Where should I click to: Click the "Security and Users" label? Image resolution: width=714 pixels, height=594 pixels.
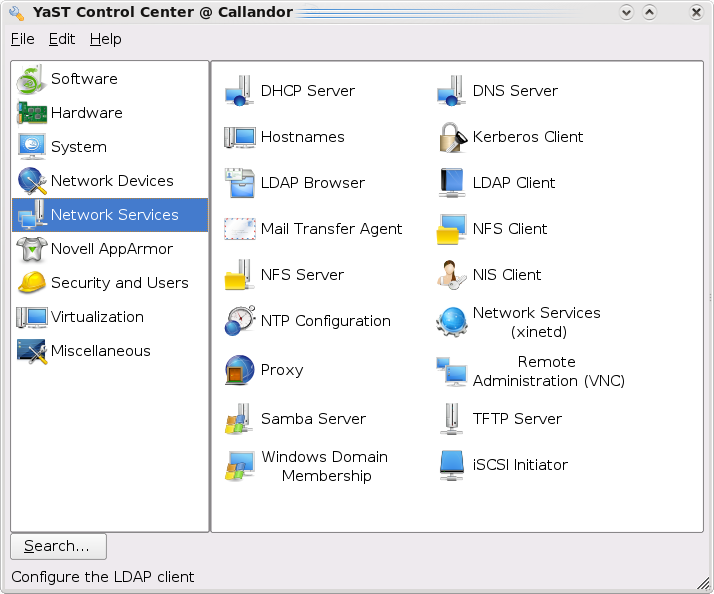tap(119, 283)
